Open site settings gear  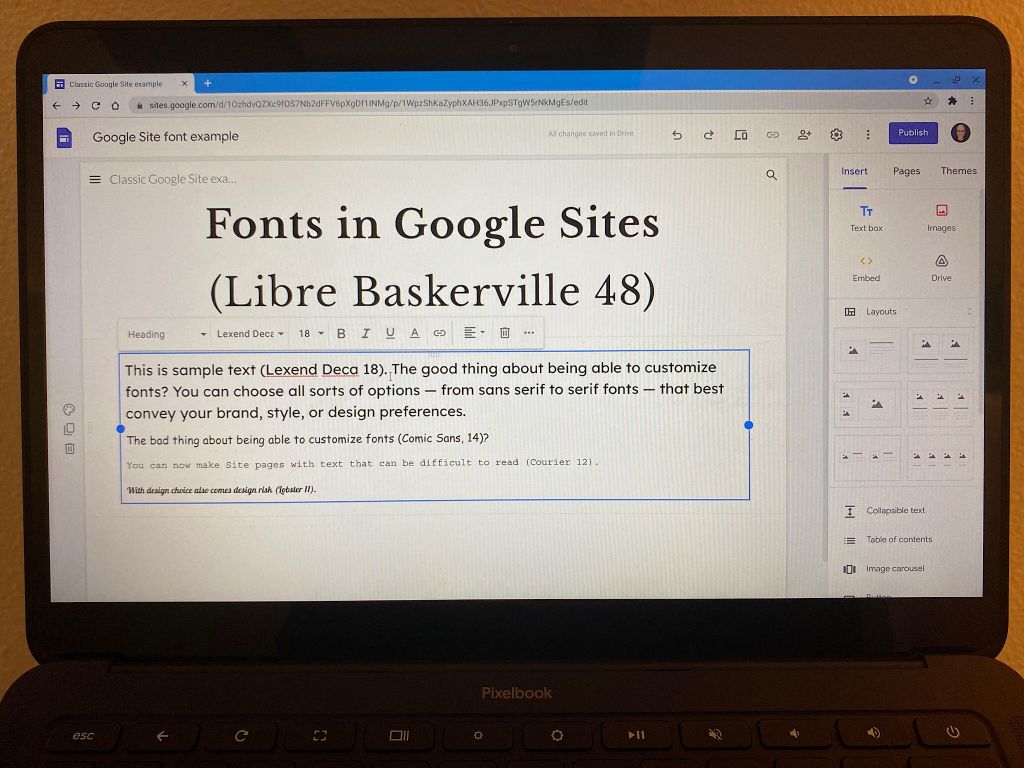point(837,133)
